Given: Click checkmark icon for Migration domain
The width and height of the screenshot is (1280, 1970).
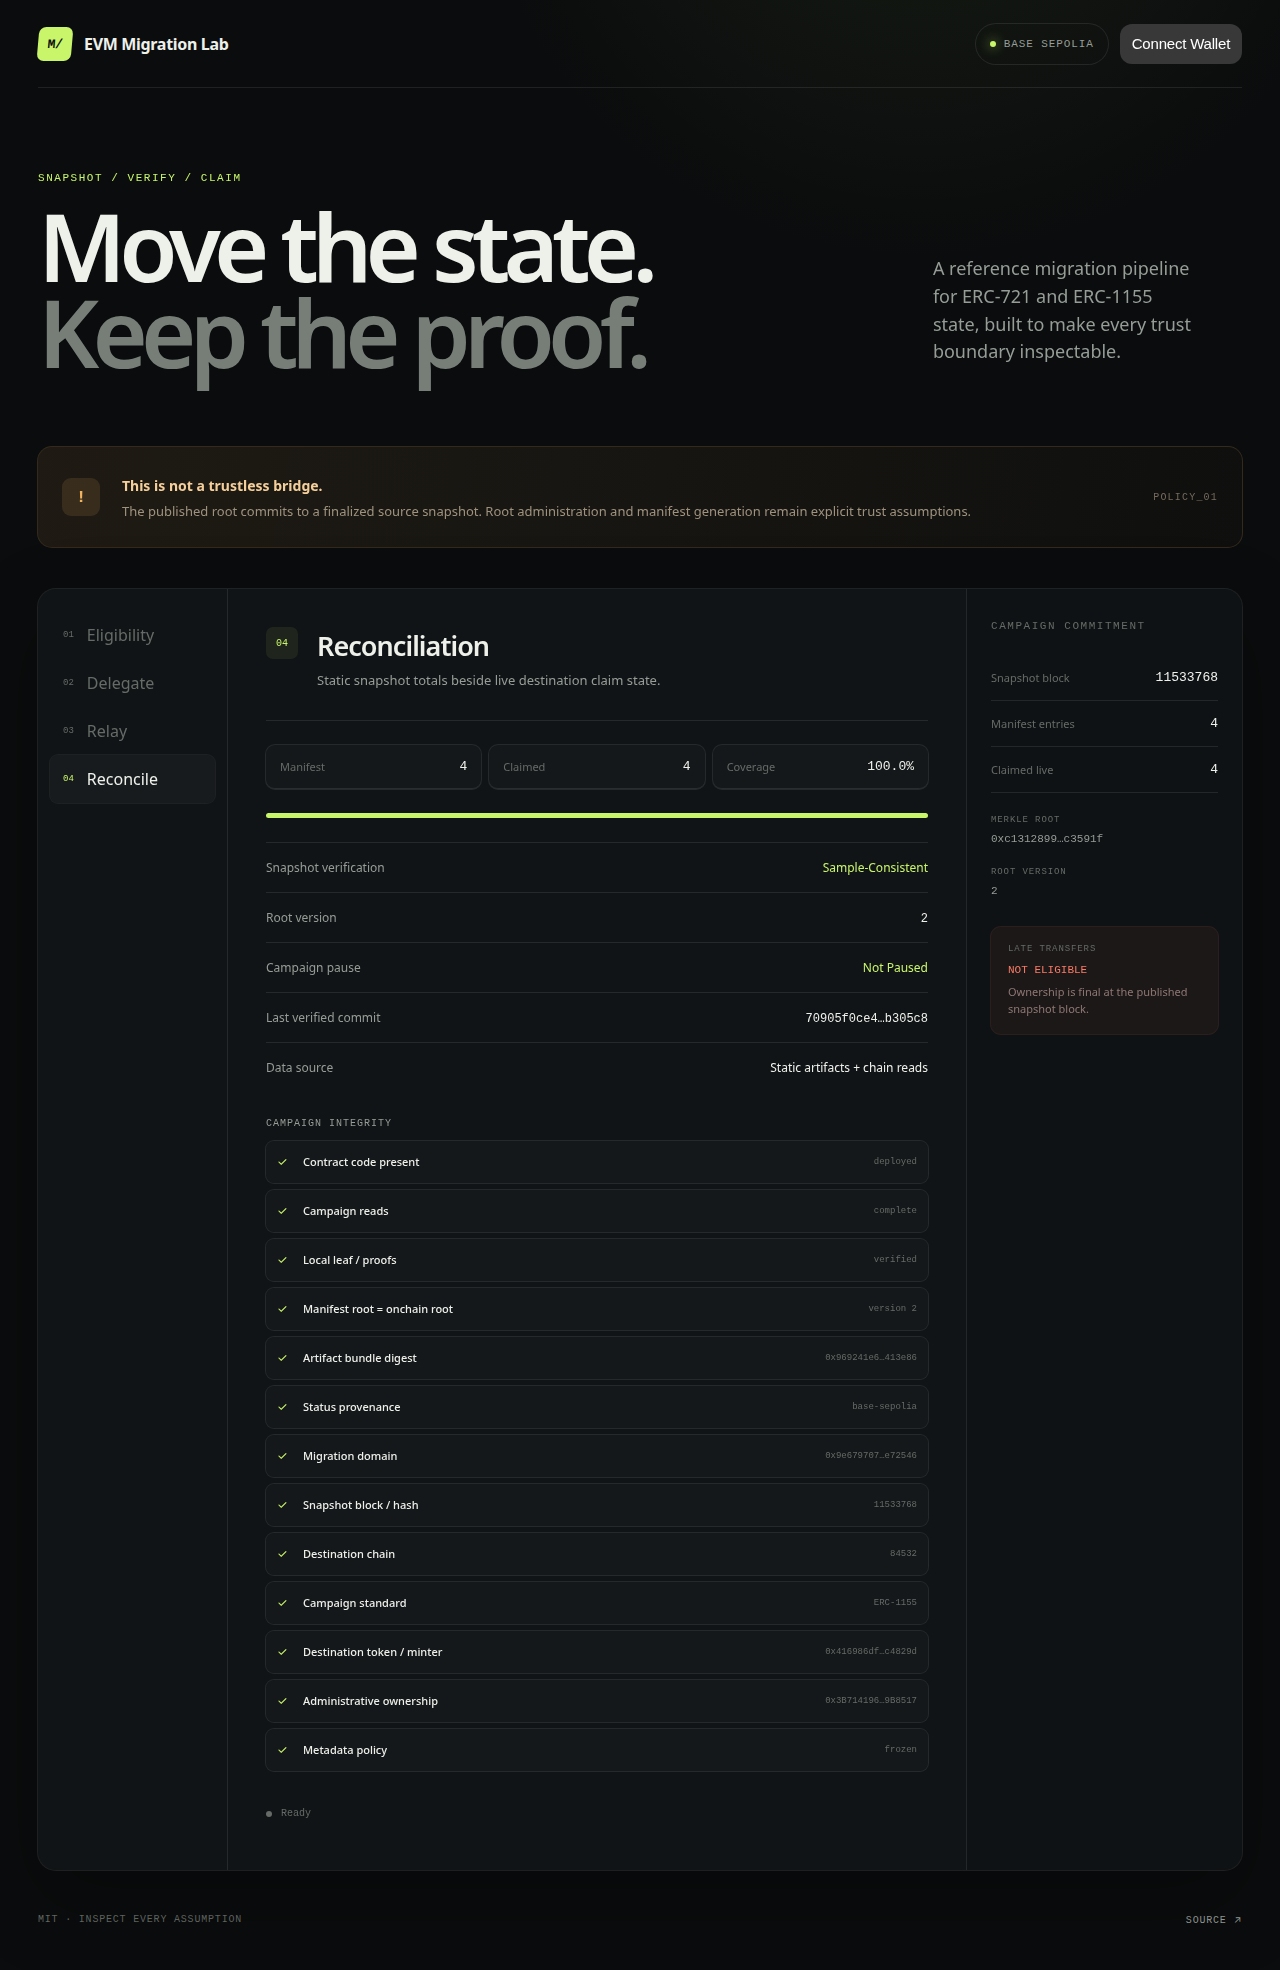Looking at the screenshot, I should tap(283, 1456).
